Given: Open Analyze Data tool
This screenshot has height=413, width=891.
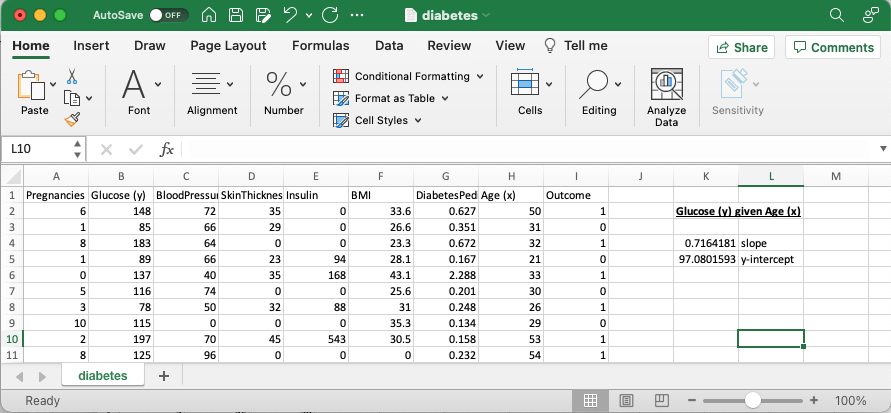Looking at the screenshot, I should point(666,97).
